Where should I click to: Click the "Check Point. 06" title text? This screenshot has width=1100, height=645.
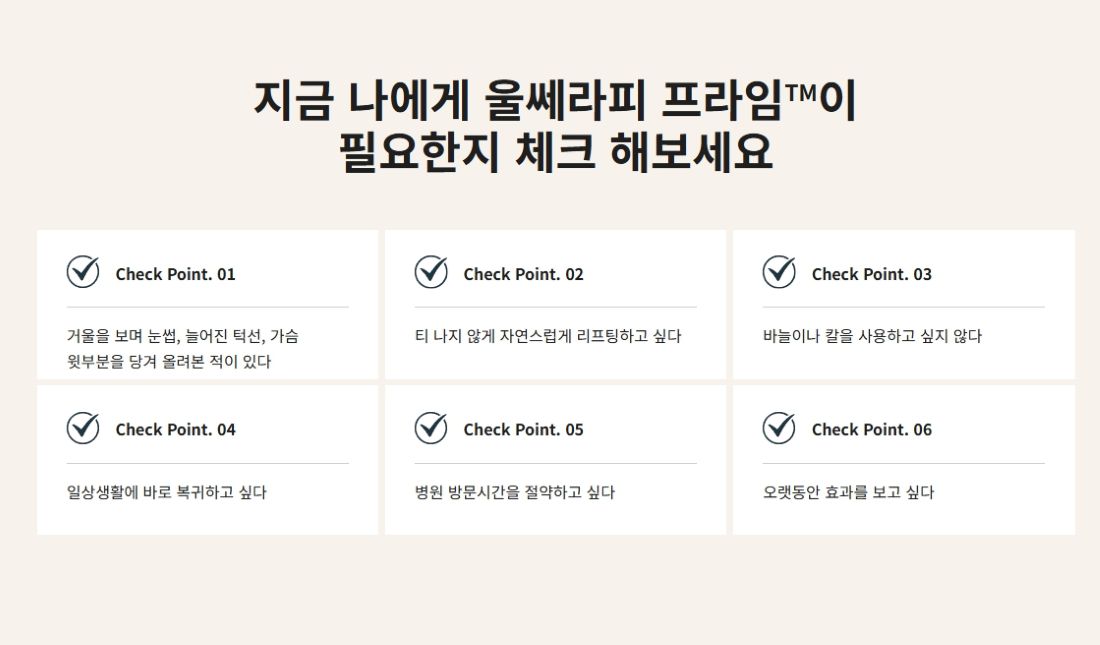pyautogui.click(x=871, y=430)
